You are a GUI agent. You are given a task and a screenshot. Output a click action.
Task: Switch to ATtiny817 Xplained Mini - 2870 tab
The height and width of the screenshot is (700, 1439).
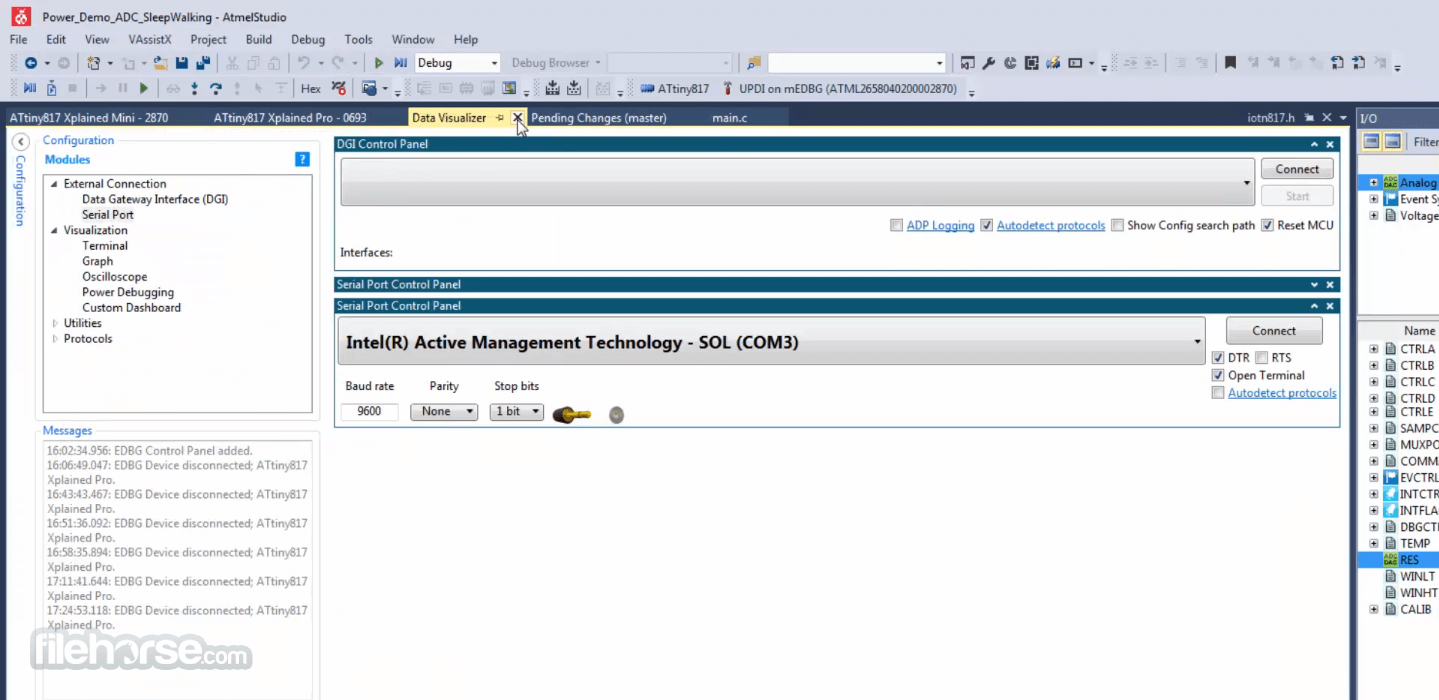tap(89, 118)
